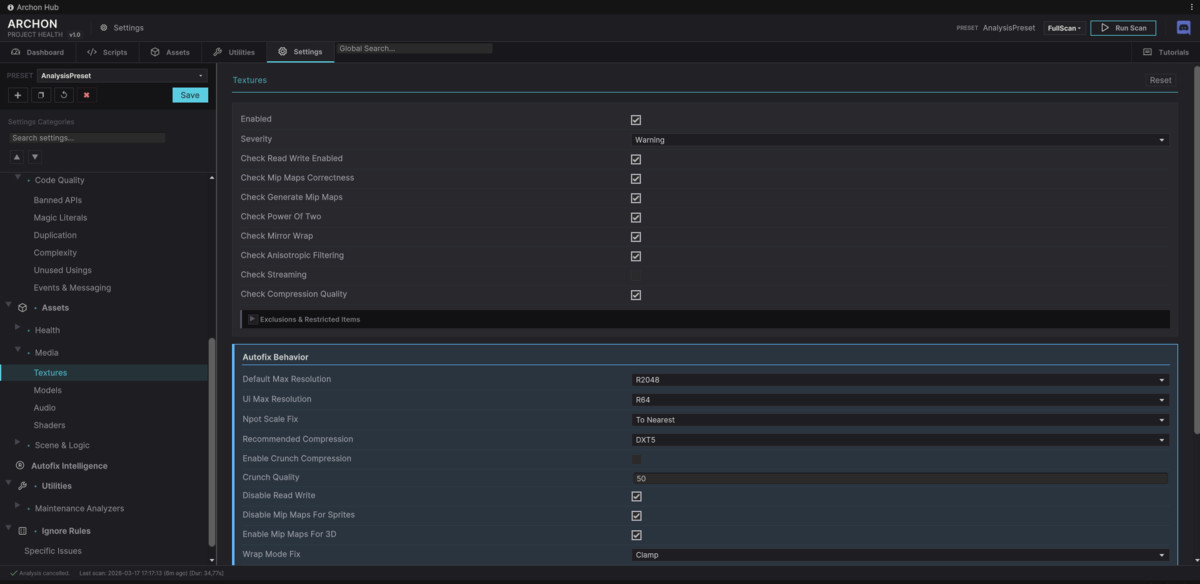Toggle the Enable Mip Maps For 3D checkbox
Viewport: 1200px width, 584px height.
(636, 535)
